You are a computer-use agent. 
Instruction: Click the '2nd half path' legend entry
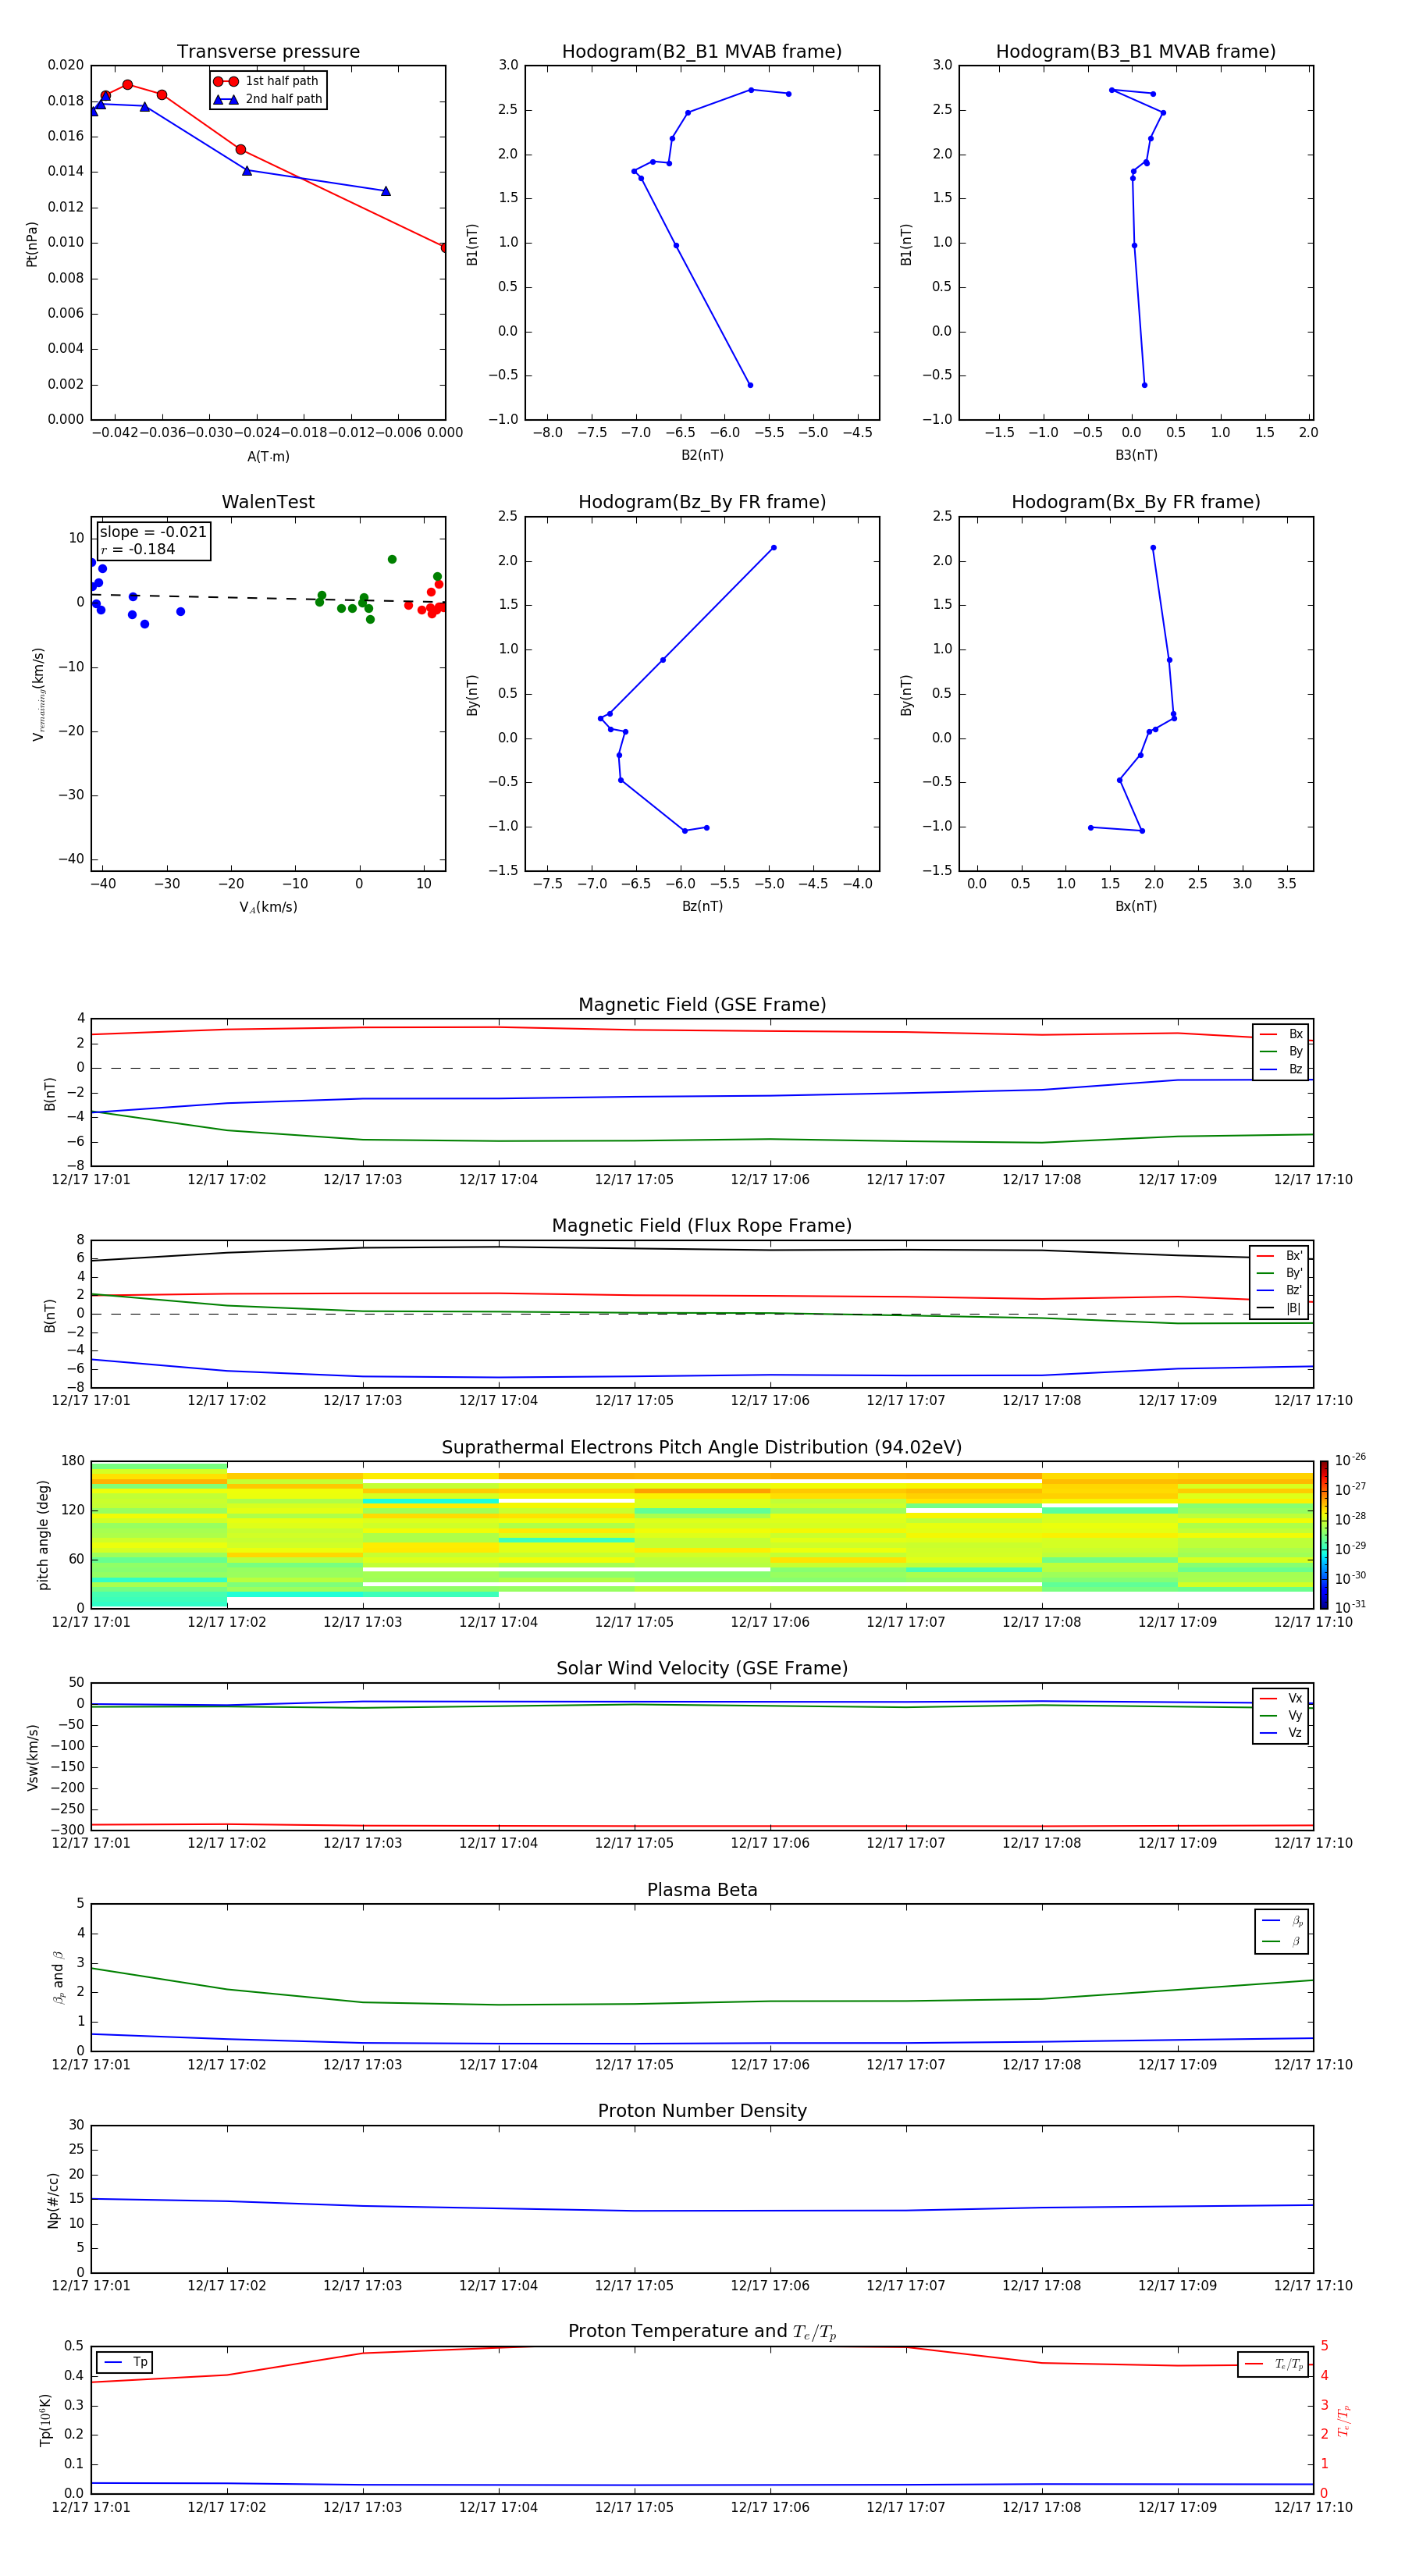click(268, 99)
